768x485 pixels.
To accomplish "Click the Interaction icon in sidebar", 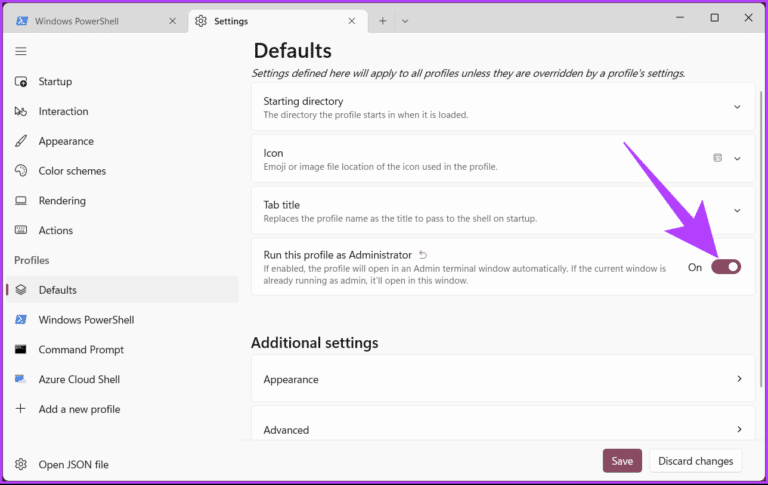I will pos(21,112).
